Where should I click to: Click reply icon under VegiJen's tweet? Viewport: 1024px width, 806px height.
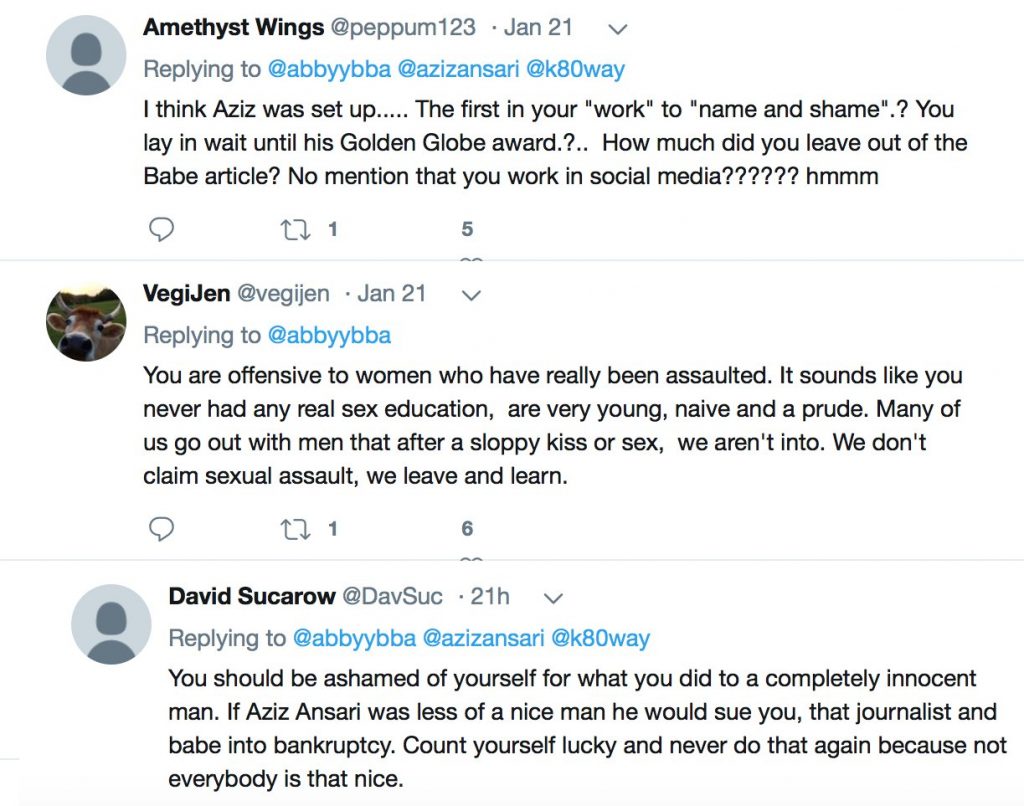tap(161, 529)
